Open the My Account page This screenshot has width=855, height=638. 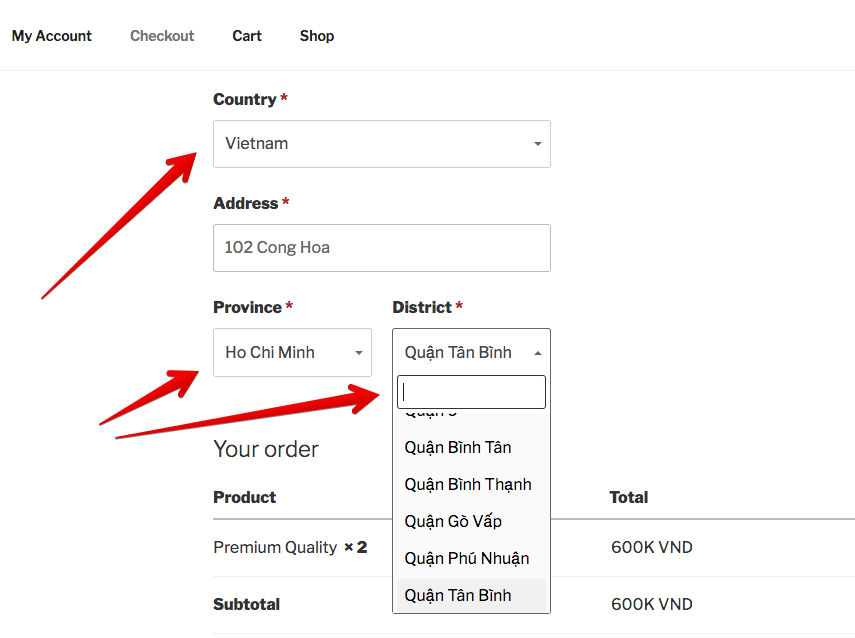click(x=52, y=36)
